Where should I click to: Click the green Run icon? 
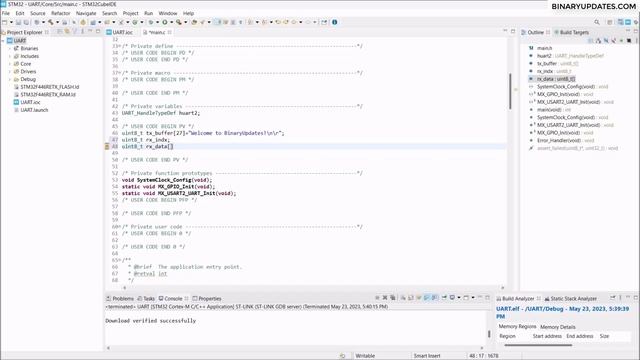pyautogui.click(x=164, y=22)
